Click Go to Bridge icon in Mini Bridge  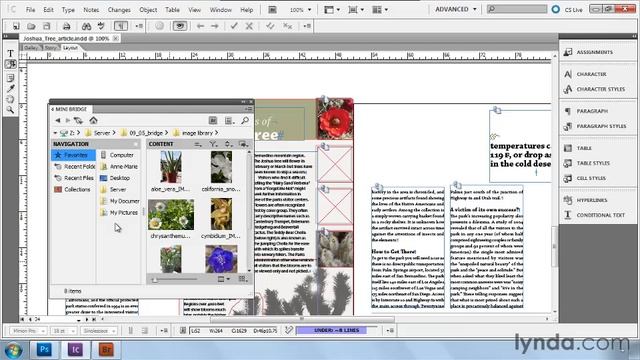click(213, 120)
